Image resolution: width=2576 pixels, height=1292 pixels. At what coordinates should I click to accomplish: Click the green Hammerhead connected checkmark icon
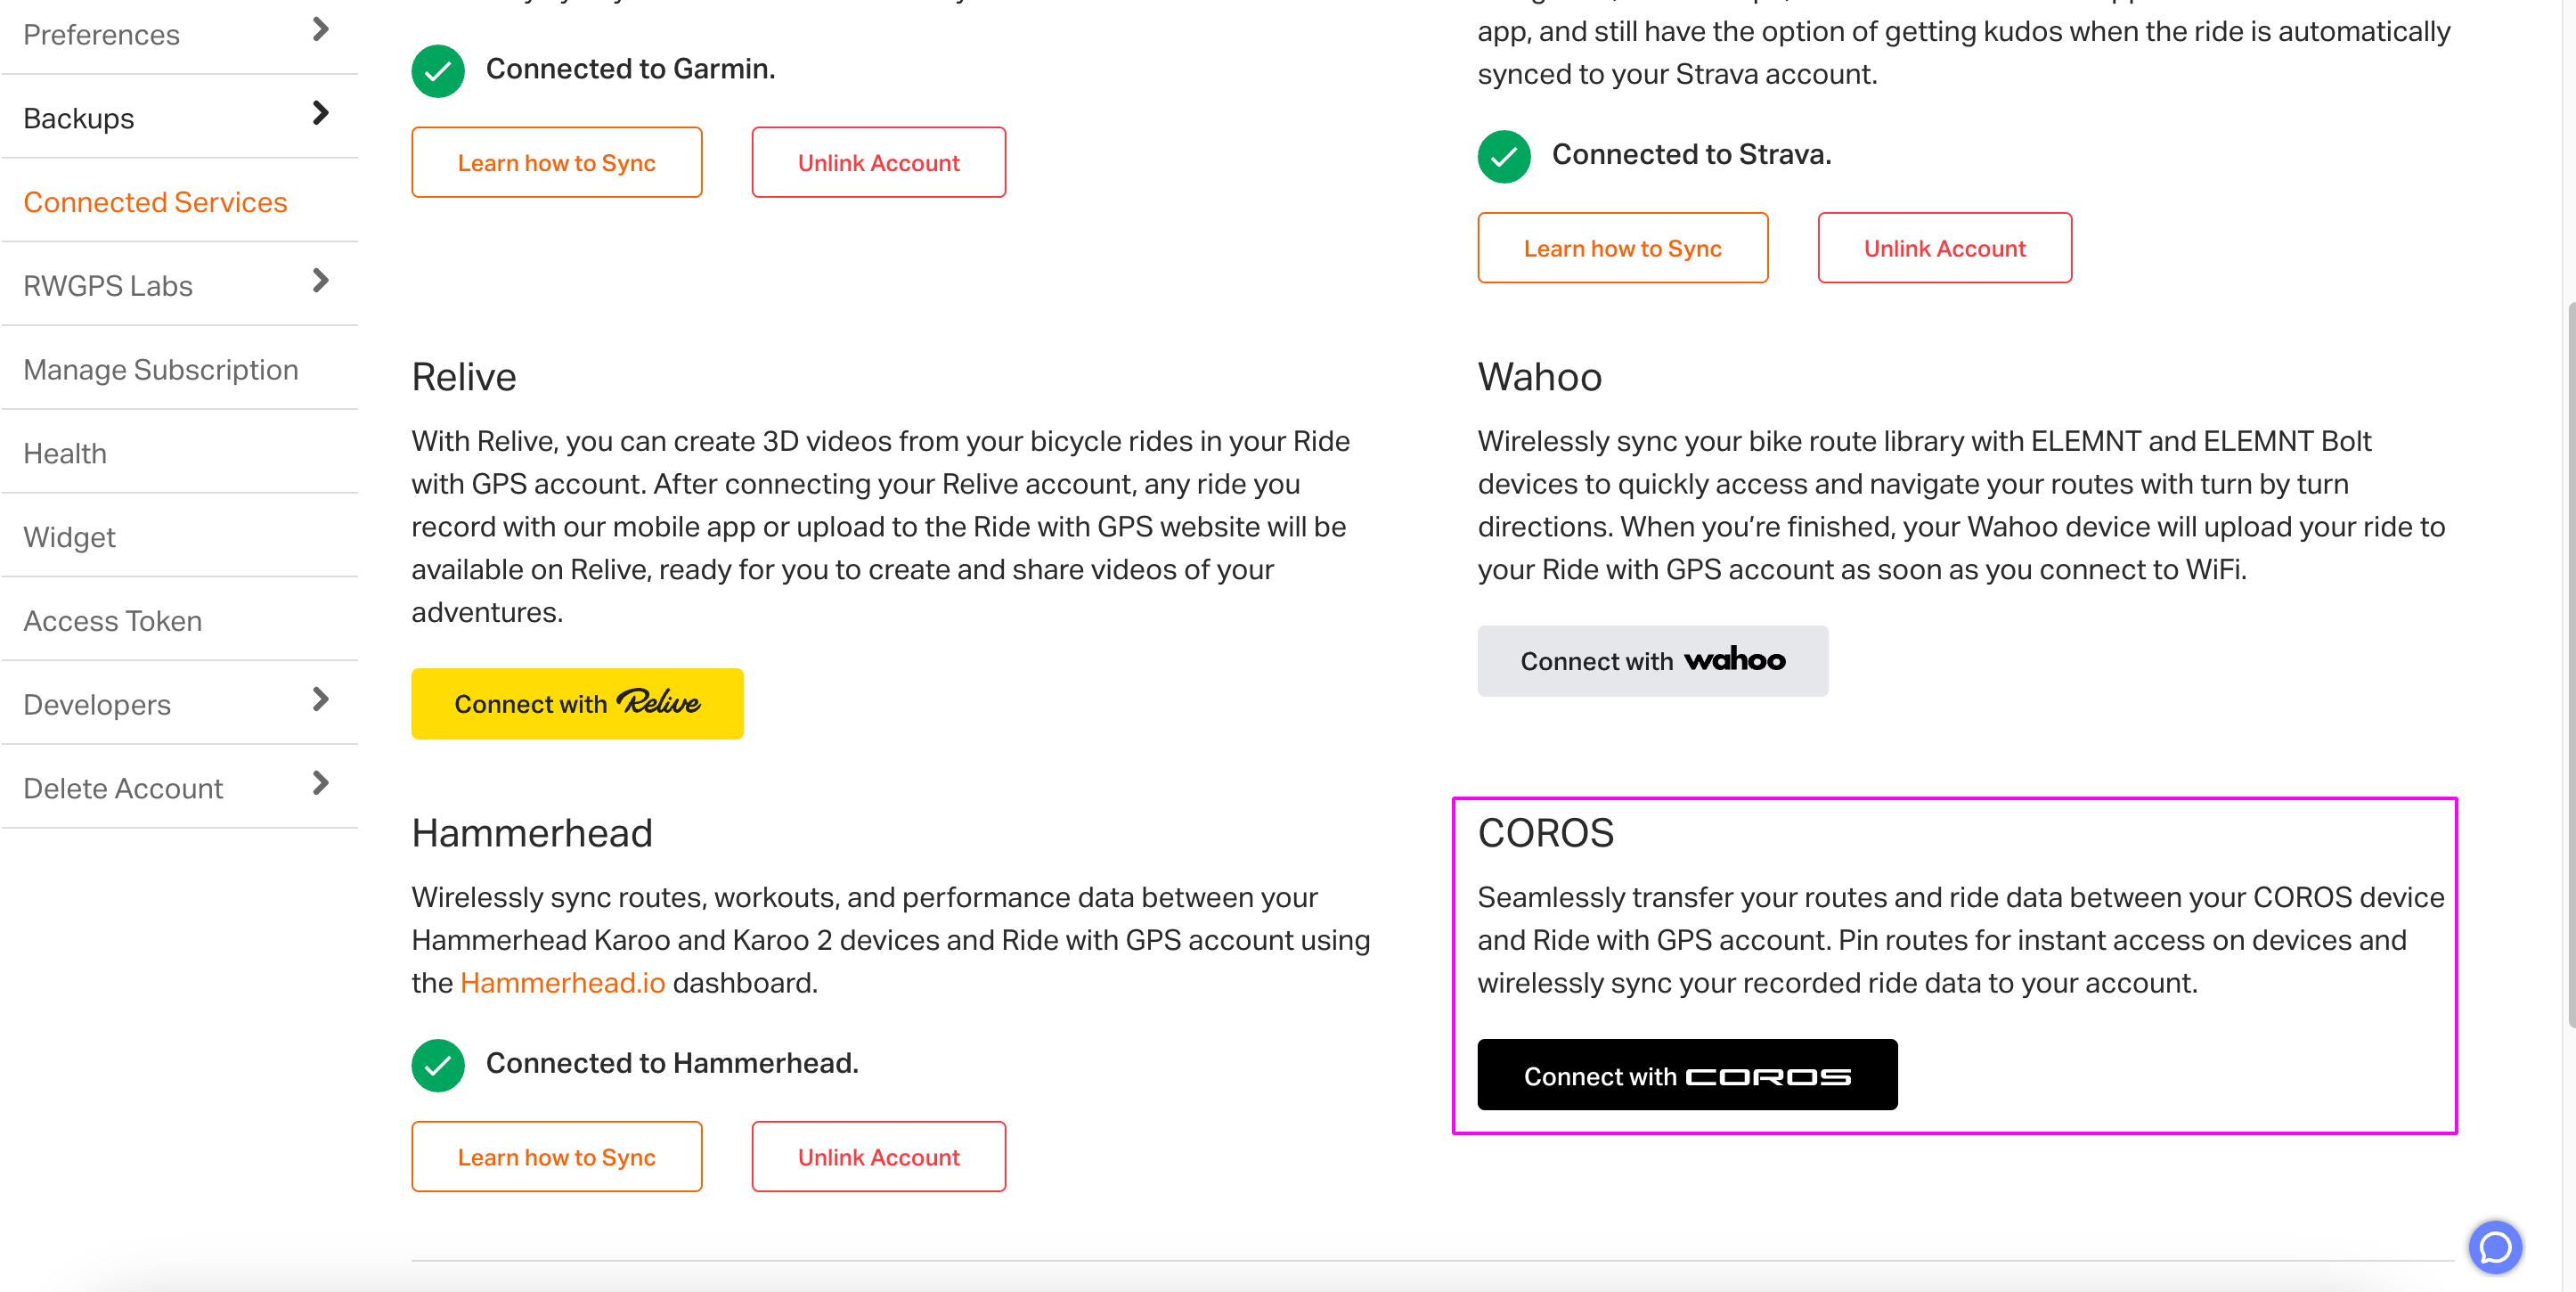[438, 1064]
